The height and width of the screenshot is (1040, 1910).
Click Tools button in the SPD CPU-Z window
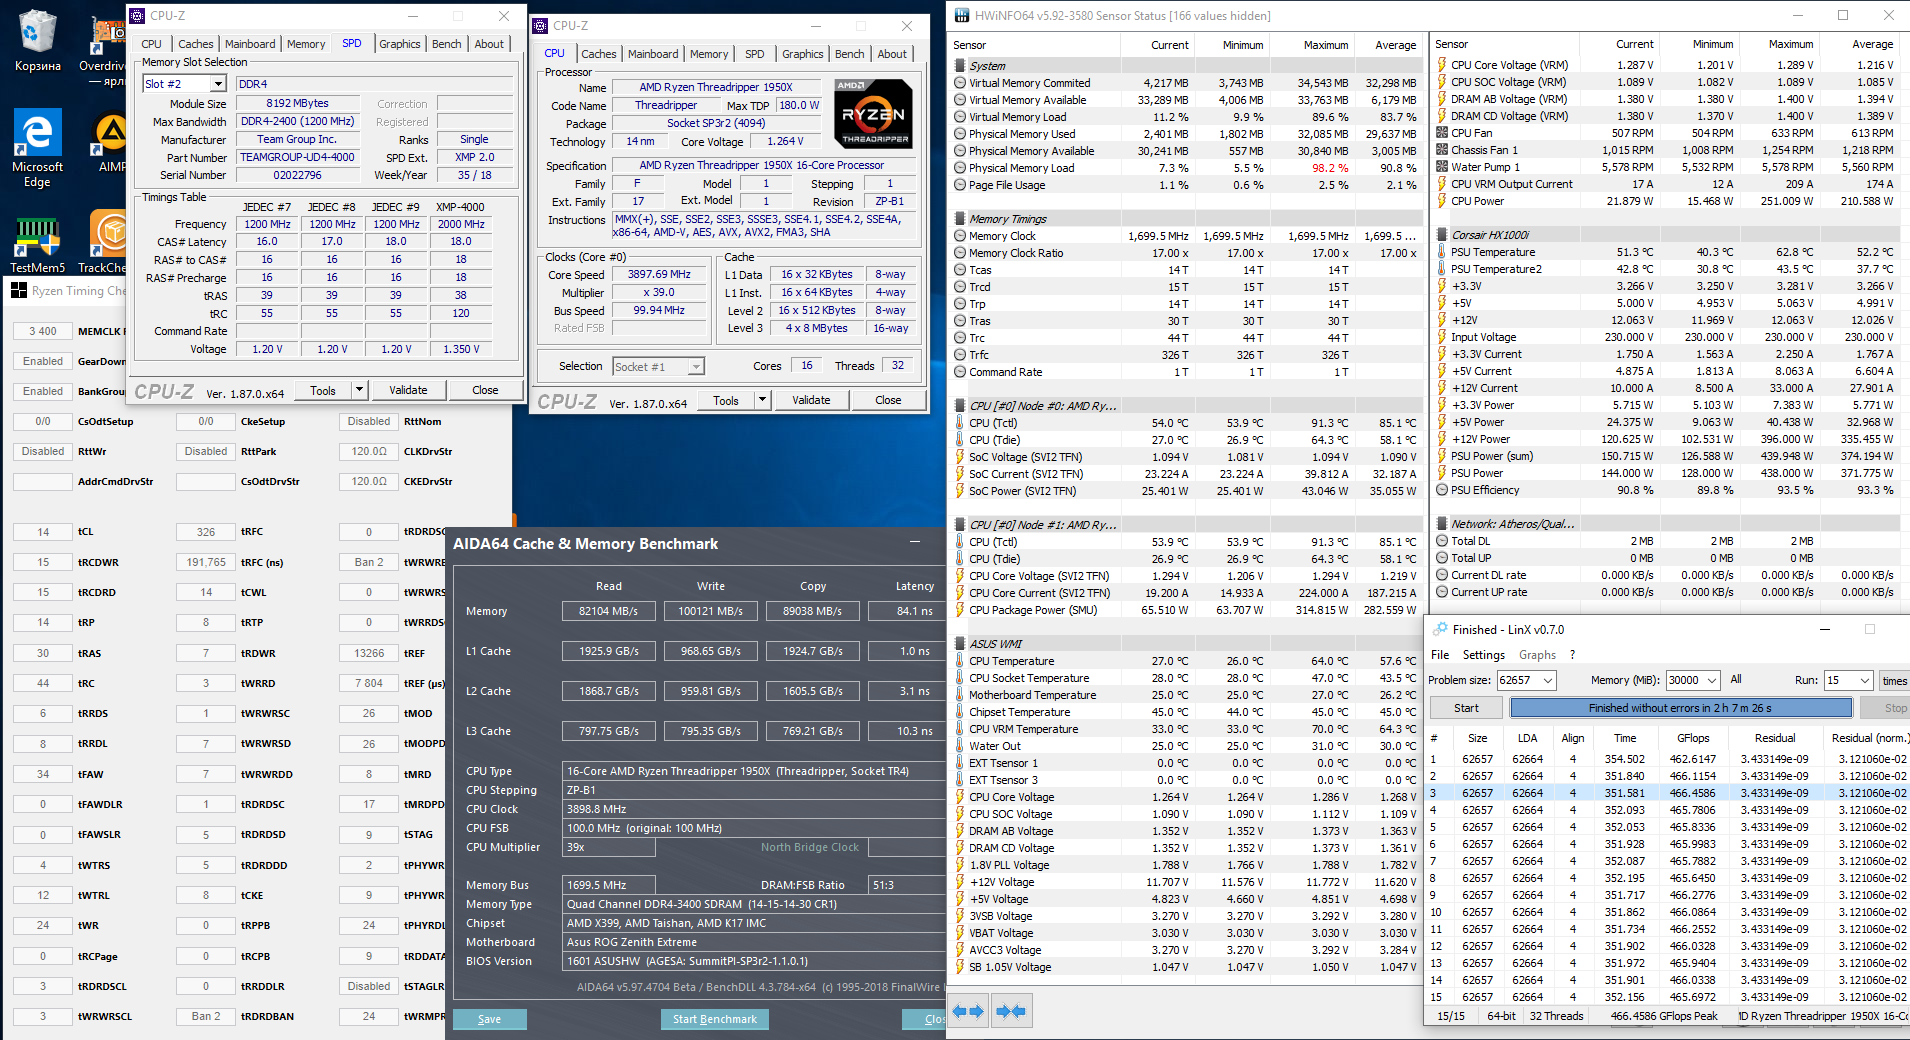[x=323, y=390]
